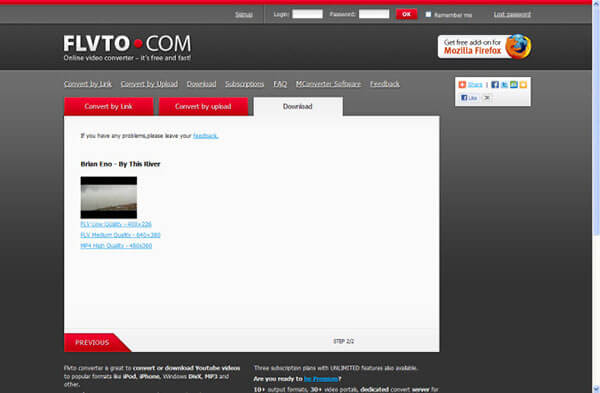Click the red AddThis share plus icon
This screenshot has height=393, width=600.
tap(462, 85)
